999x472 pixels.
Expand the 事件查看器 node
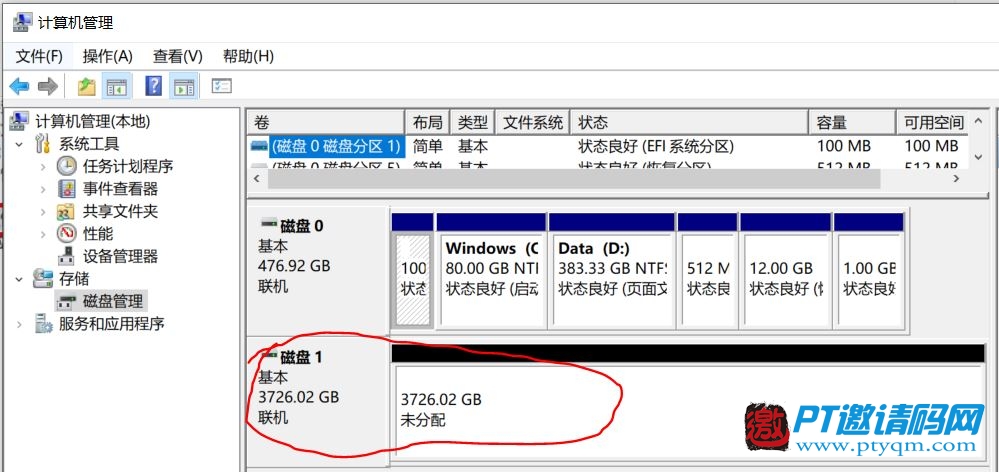[x=43, y=189]
